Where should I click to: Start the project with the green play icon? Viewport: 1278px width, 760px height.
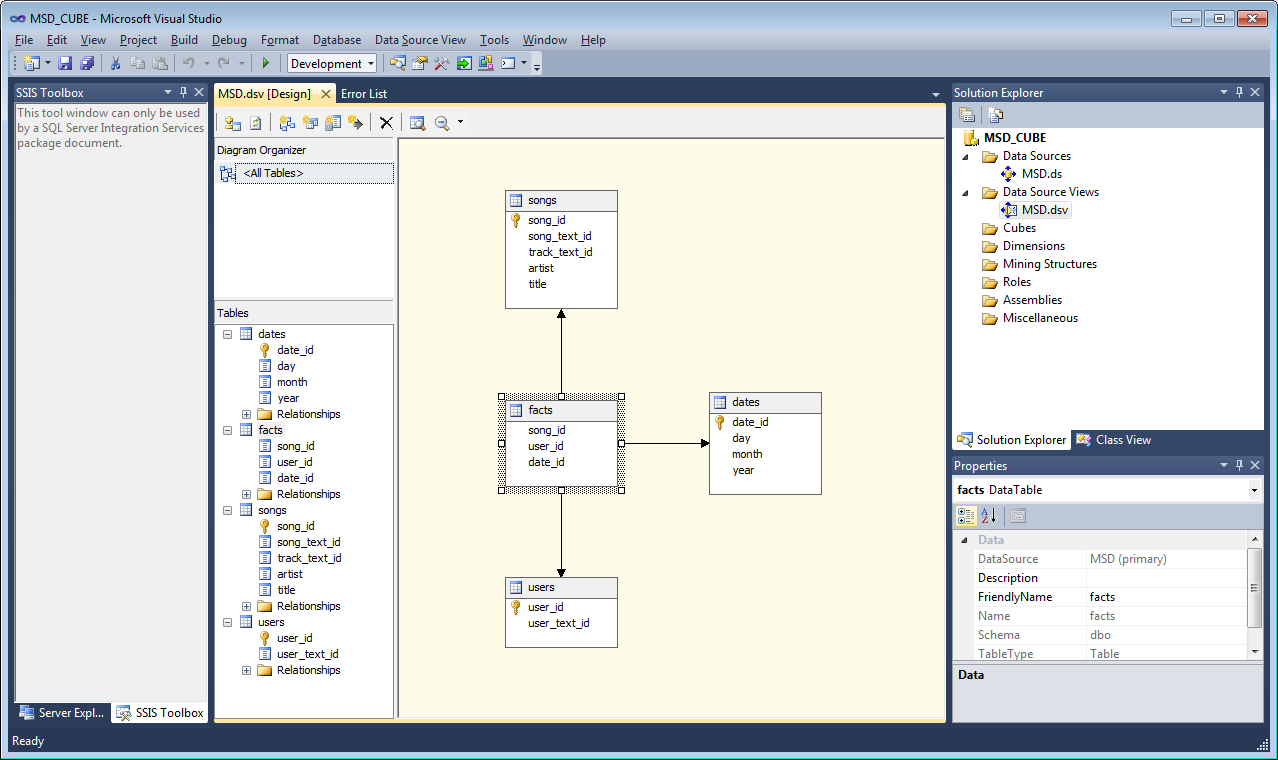[x=266, y=63]
